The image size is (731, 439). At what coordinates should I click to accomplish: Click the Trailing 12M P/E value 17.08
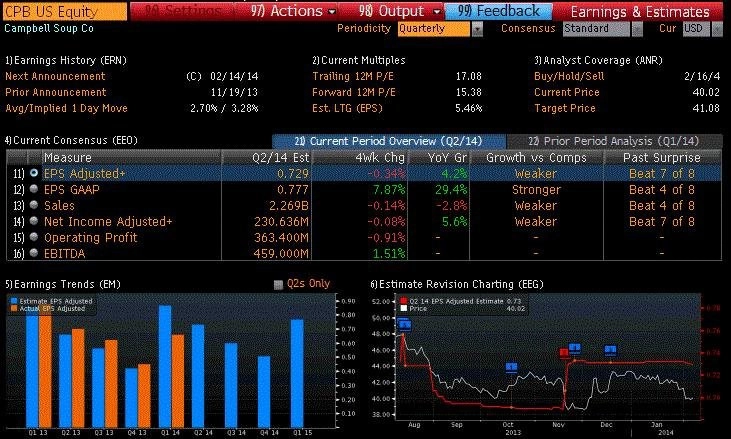point(469,76)
